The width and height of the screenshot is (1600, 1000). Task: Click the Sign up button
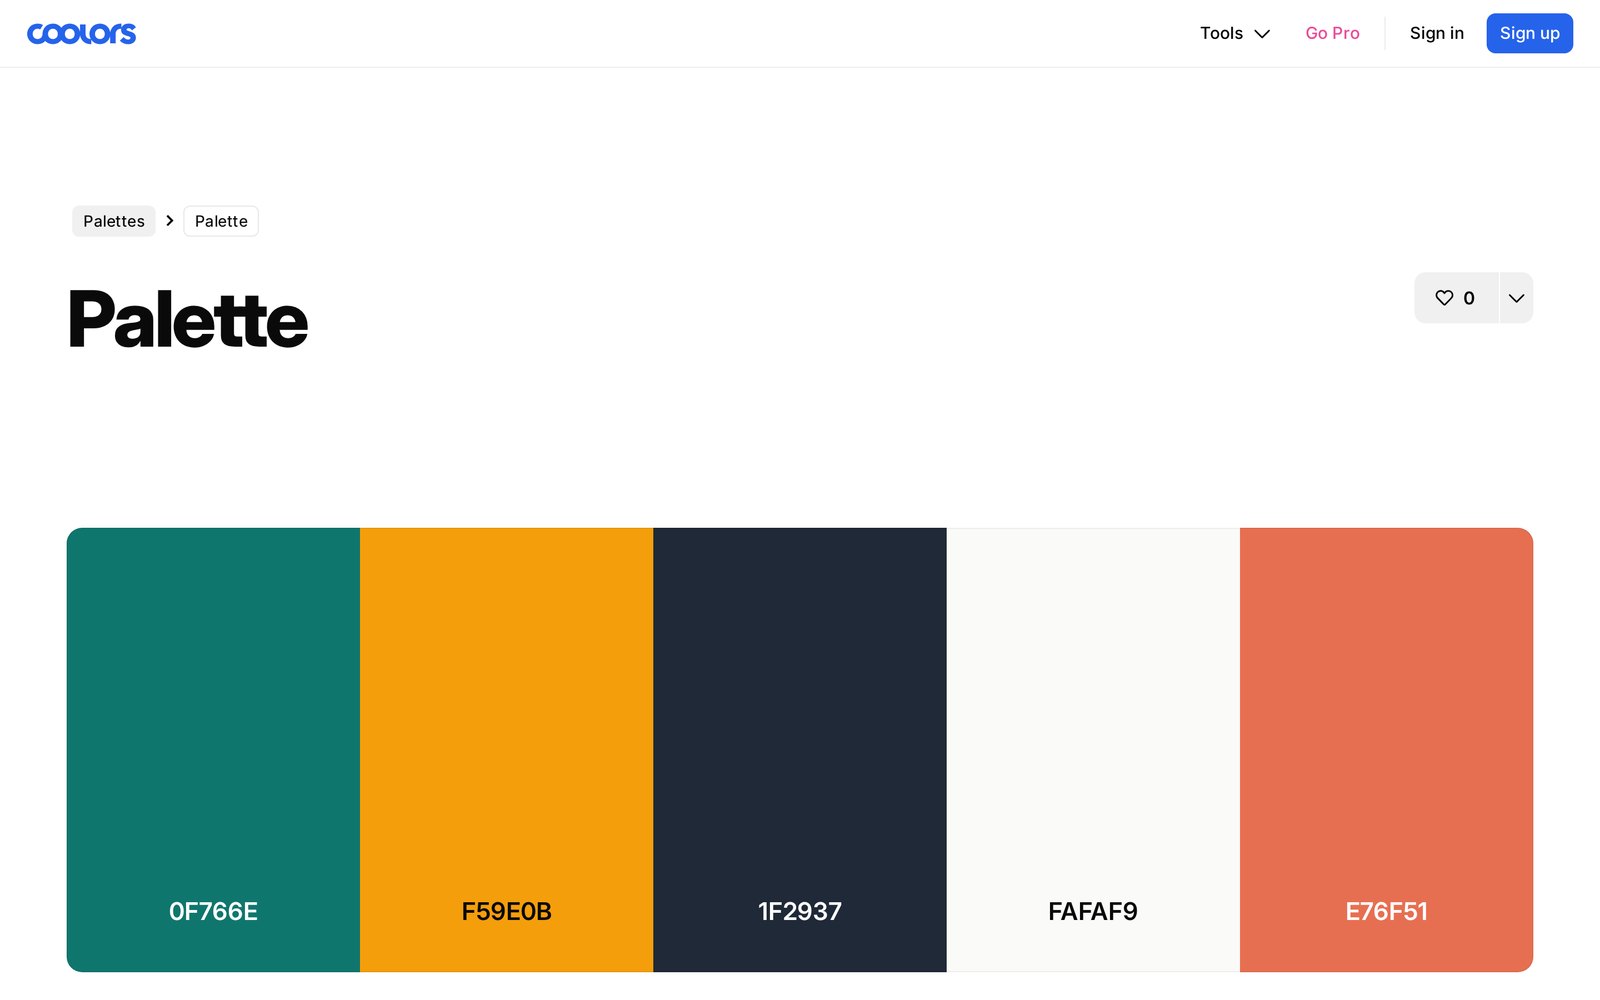[x=1529, y=33]
